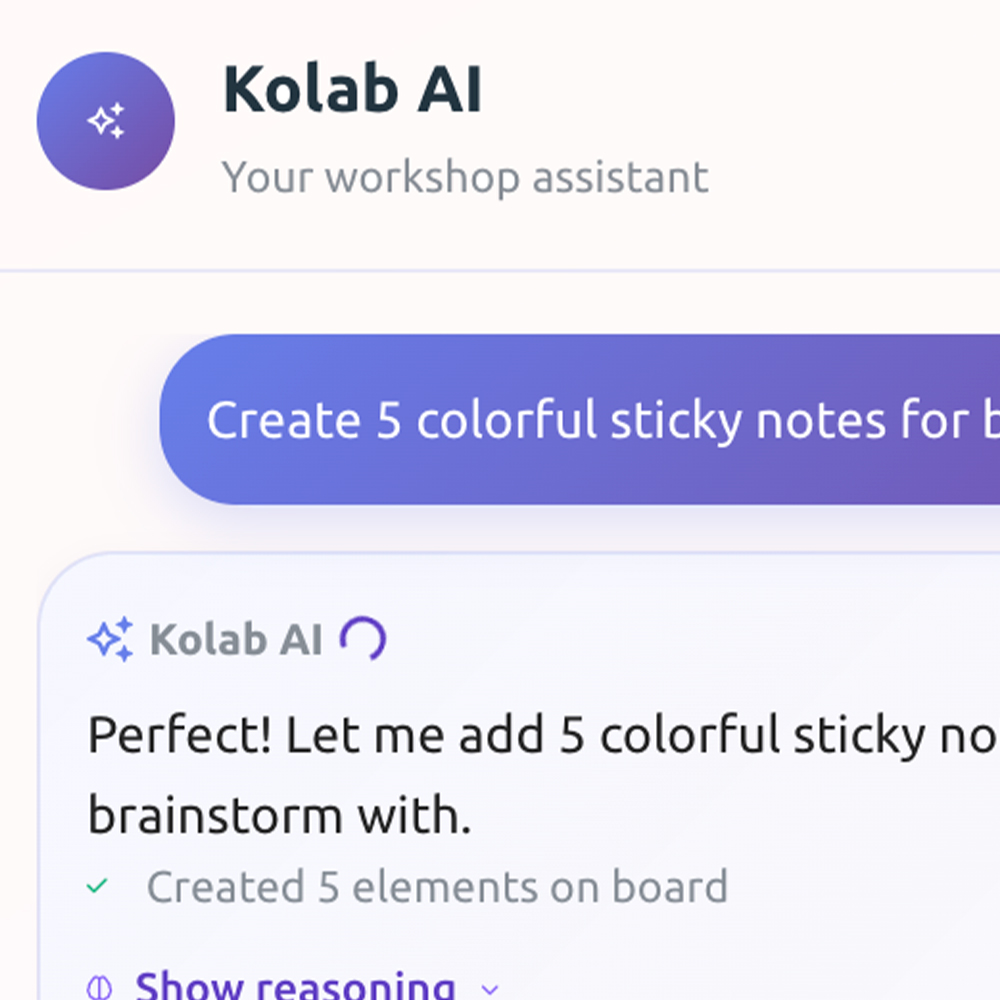Click the Kolab AI sparkle avatar in header

tap(106, 121)
